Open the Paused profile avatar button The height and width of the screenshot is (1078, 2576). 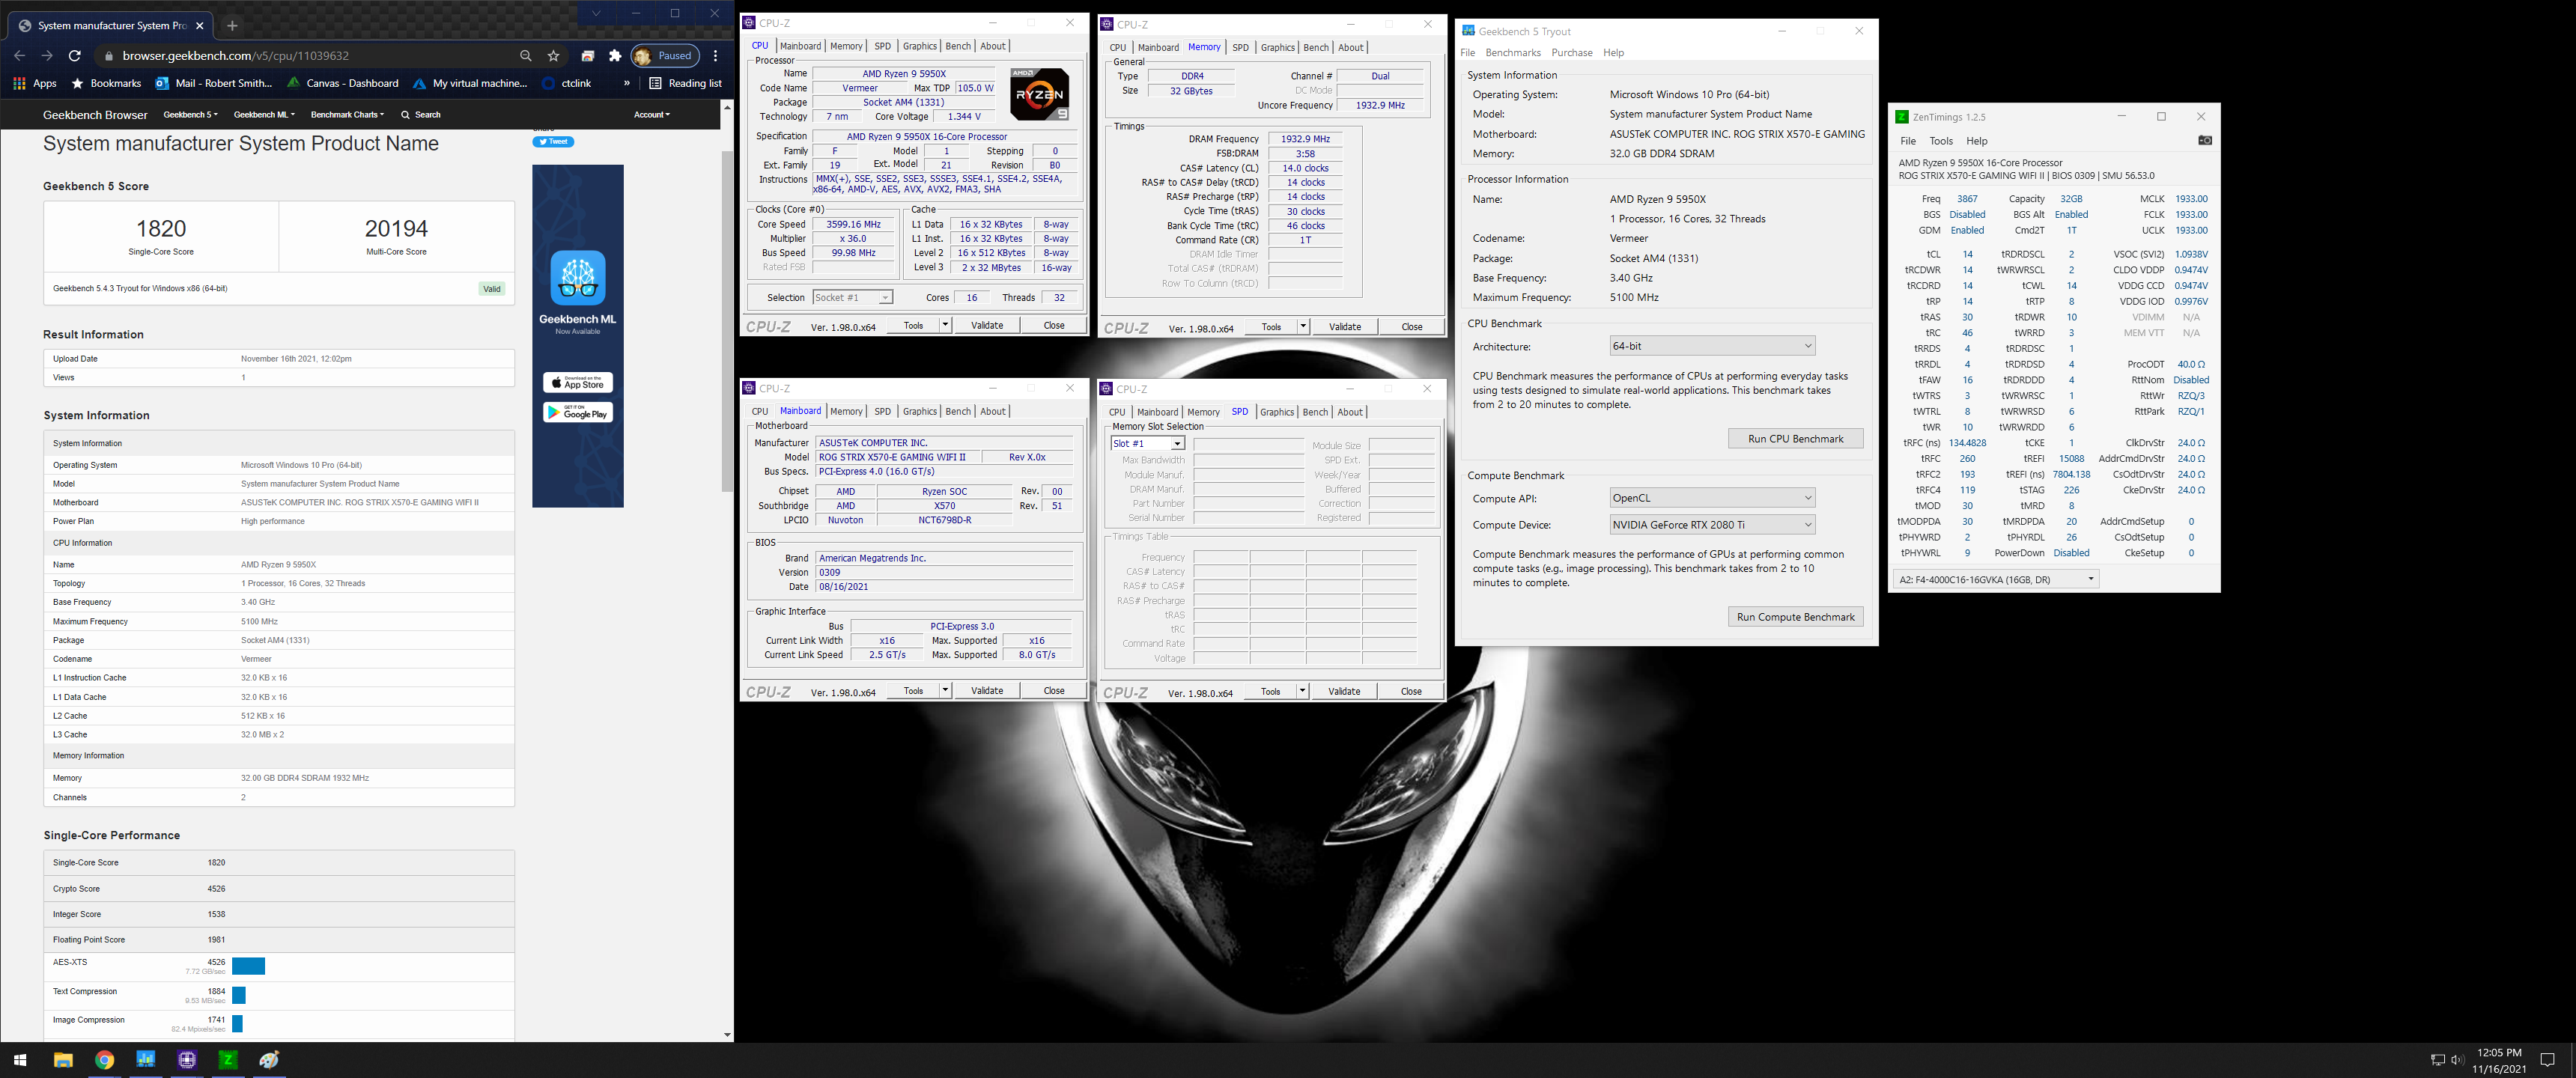coord(664,56)
